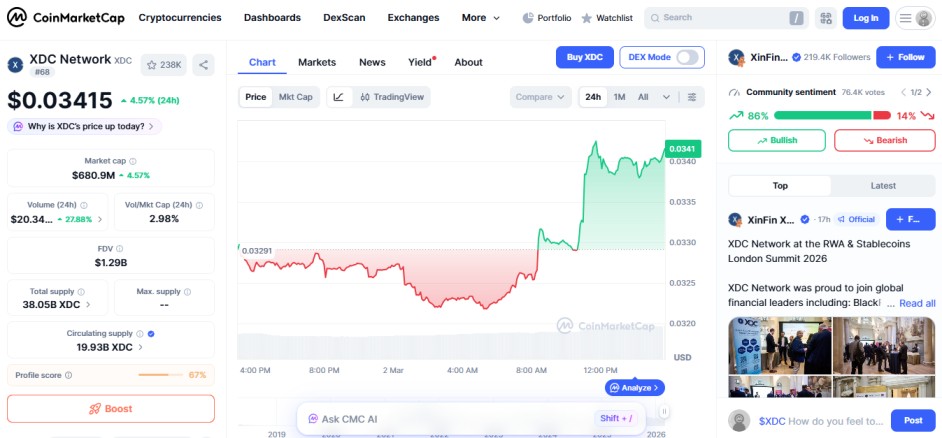This screenshot has width=942, height=438.
Task: Go to next Community sentiment page arrow
Action: [929, 92]
